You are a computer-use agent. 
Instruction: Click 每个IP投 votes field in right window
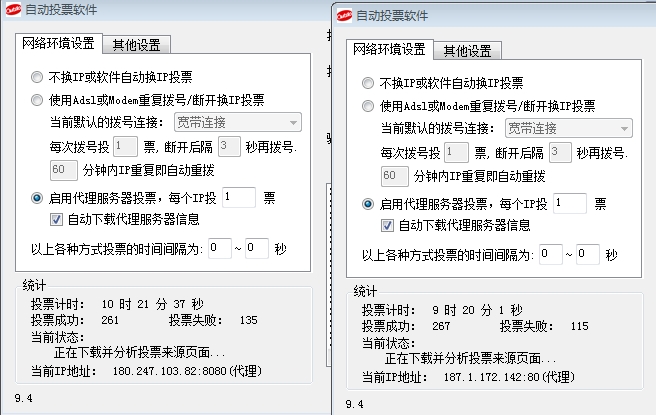pyautogui.click(x=570, y=203)
